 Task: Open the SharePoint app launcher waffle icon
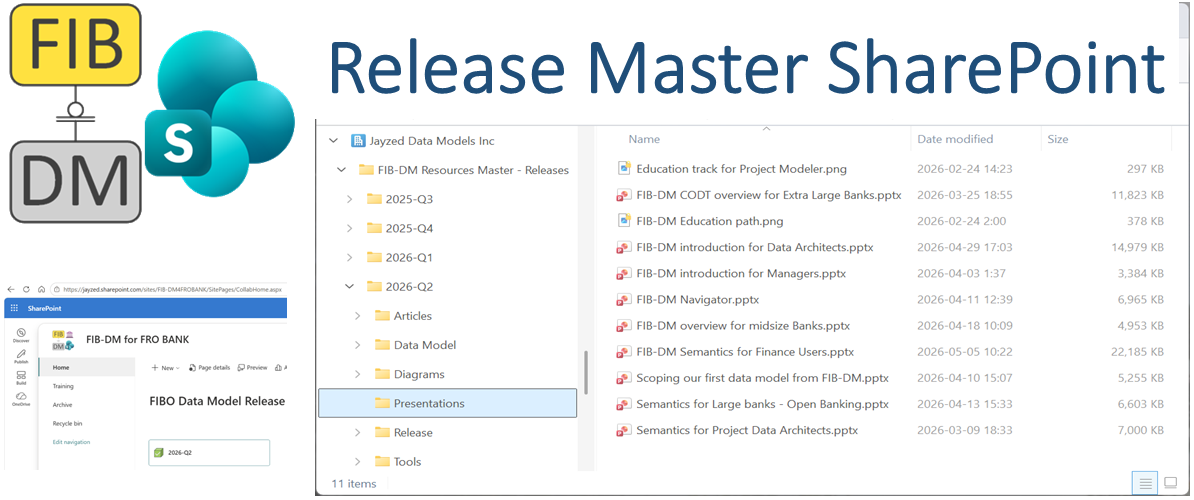tap(14, 308)
